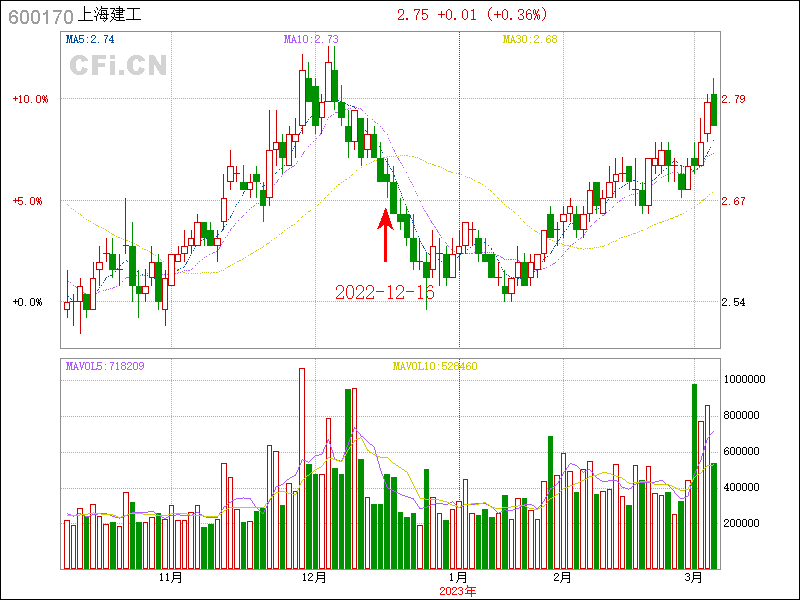Click the CFi.CN watermark logo
800x600 pixels.
(x=118, y=66)
